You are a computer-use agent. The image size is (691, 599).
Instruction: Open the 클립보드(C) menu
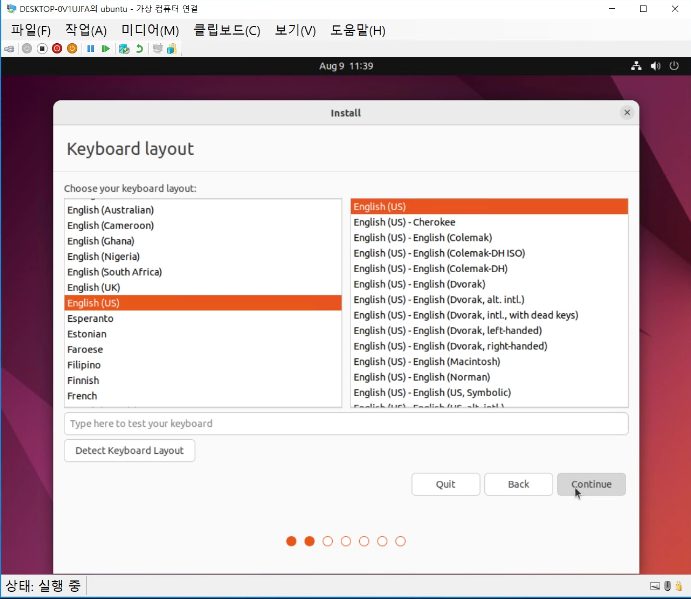pyautogui.click(x=227, y=30)
